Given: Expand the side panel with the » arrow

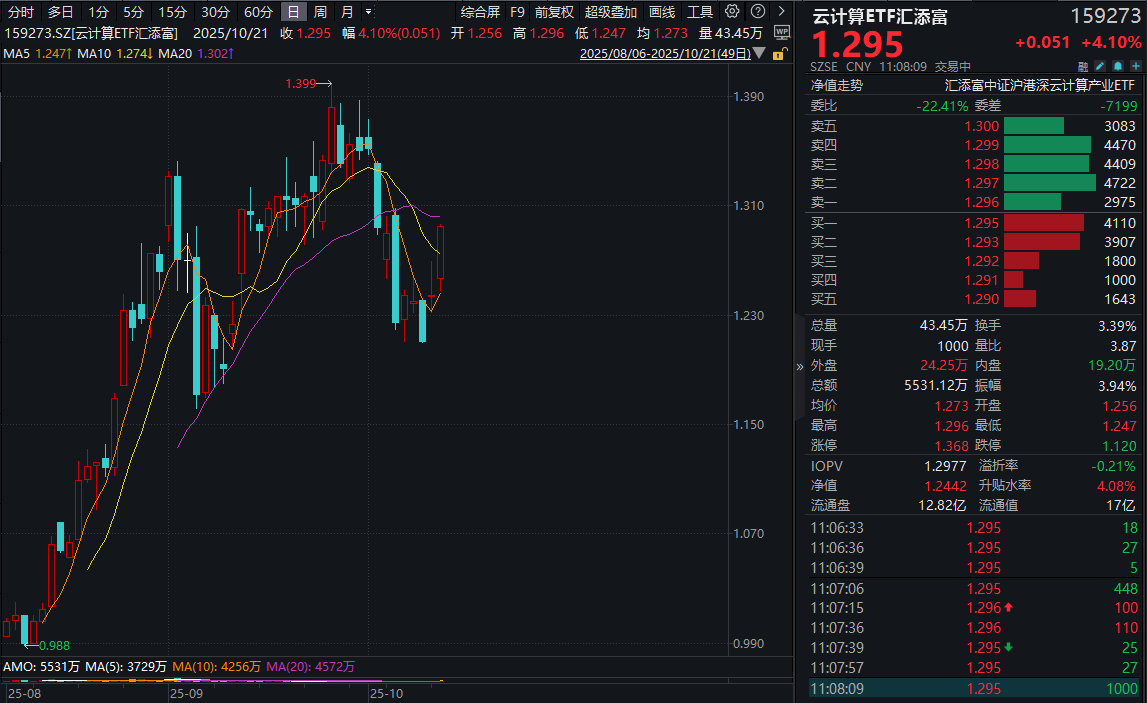Looking at the screenshot, I should (x=802, y=365).
